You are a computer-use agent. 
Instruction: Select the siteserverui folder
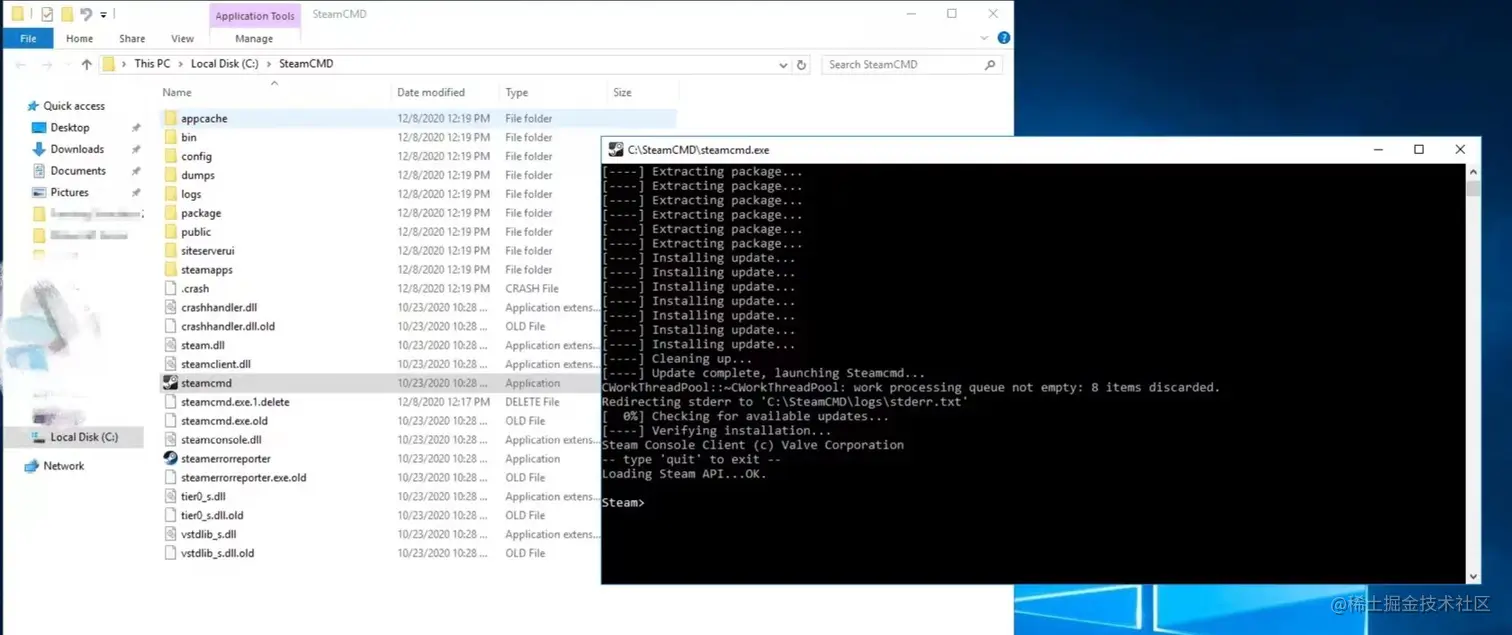[208, 251]
